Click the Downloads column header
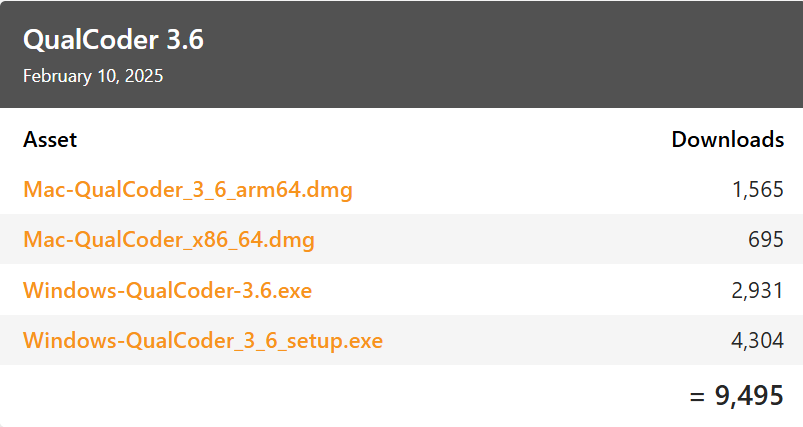803x427 pixels. click(727, 140)
